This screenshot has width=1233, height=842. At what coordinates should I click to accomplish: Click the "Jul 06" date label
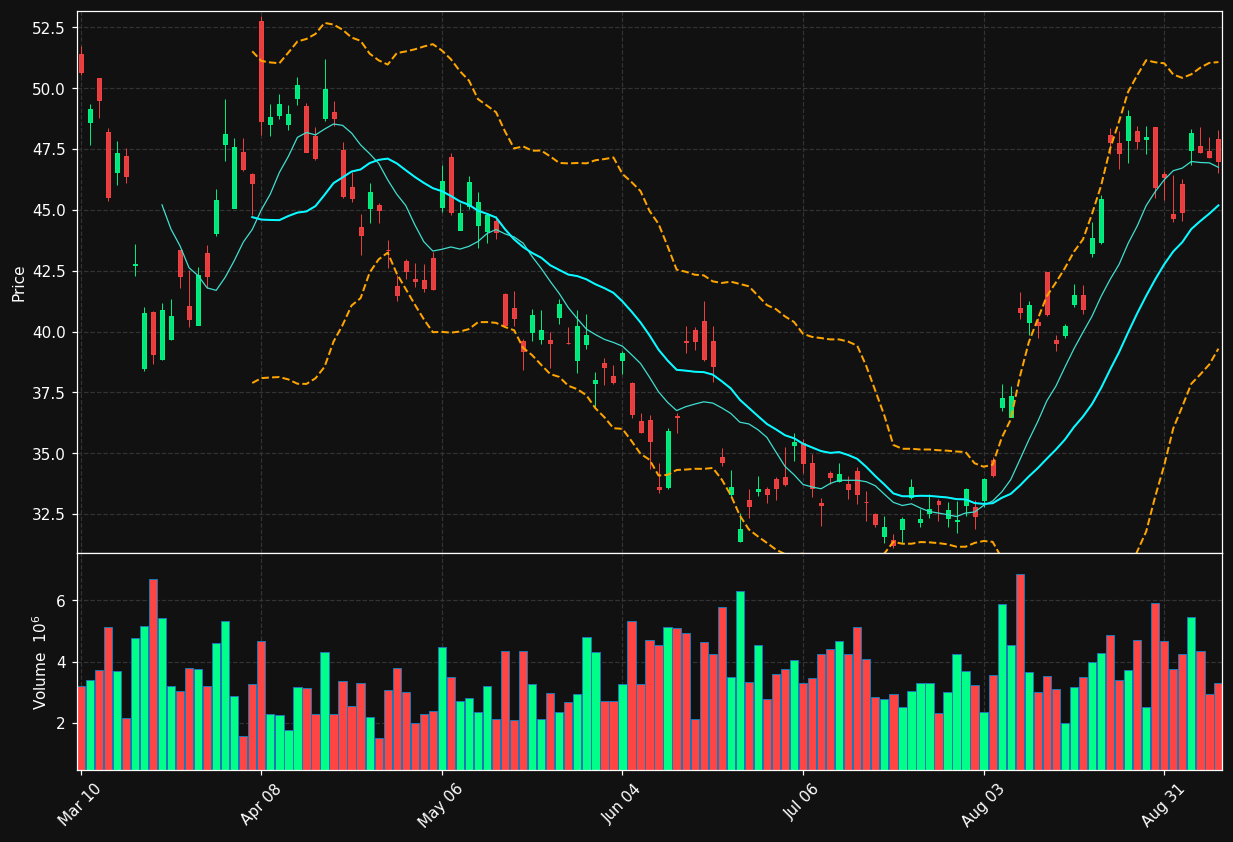tap(802, 804)
